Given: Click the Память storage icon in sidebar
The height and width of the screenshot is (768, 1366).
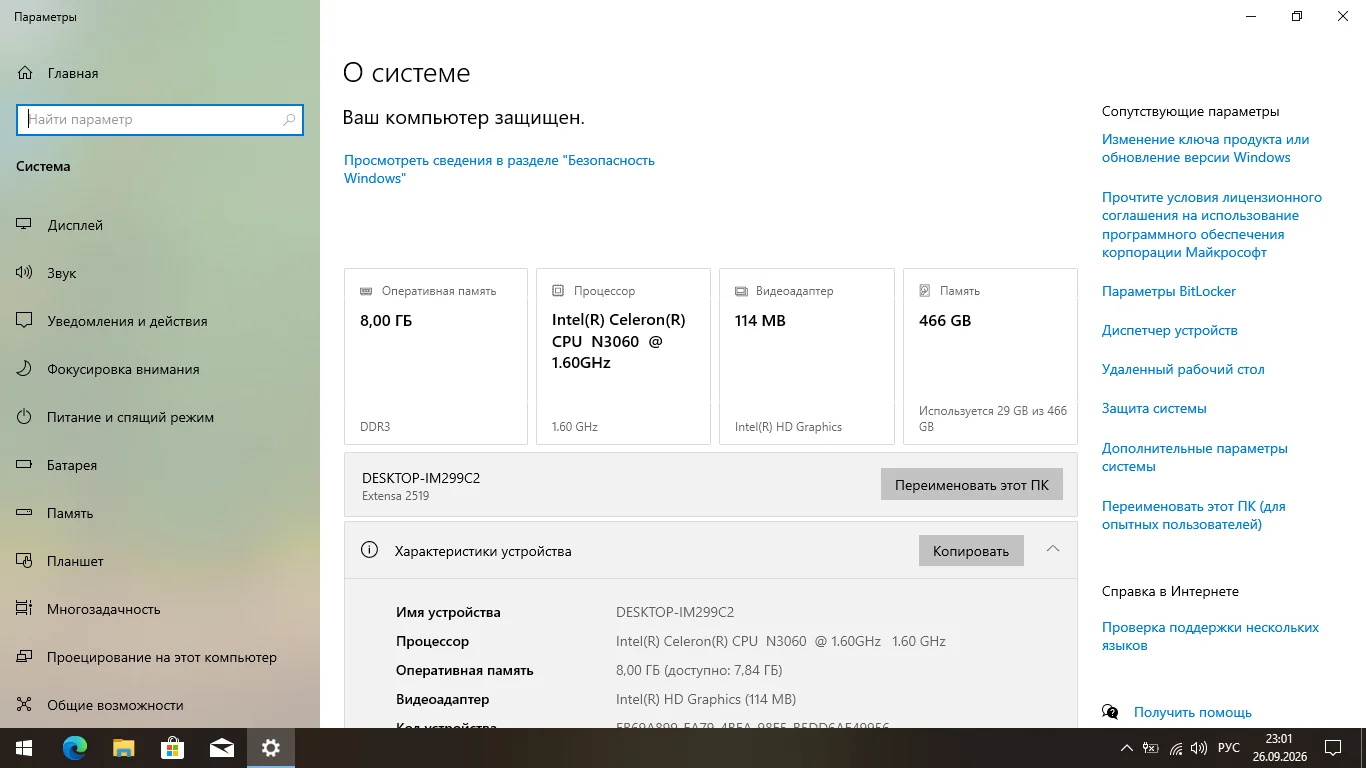Looking at the screenshot, I should 25,513.
